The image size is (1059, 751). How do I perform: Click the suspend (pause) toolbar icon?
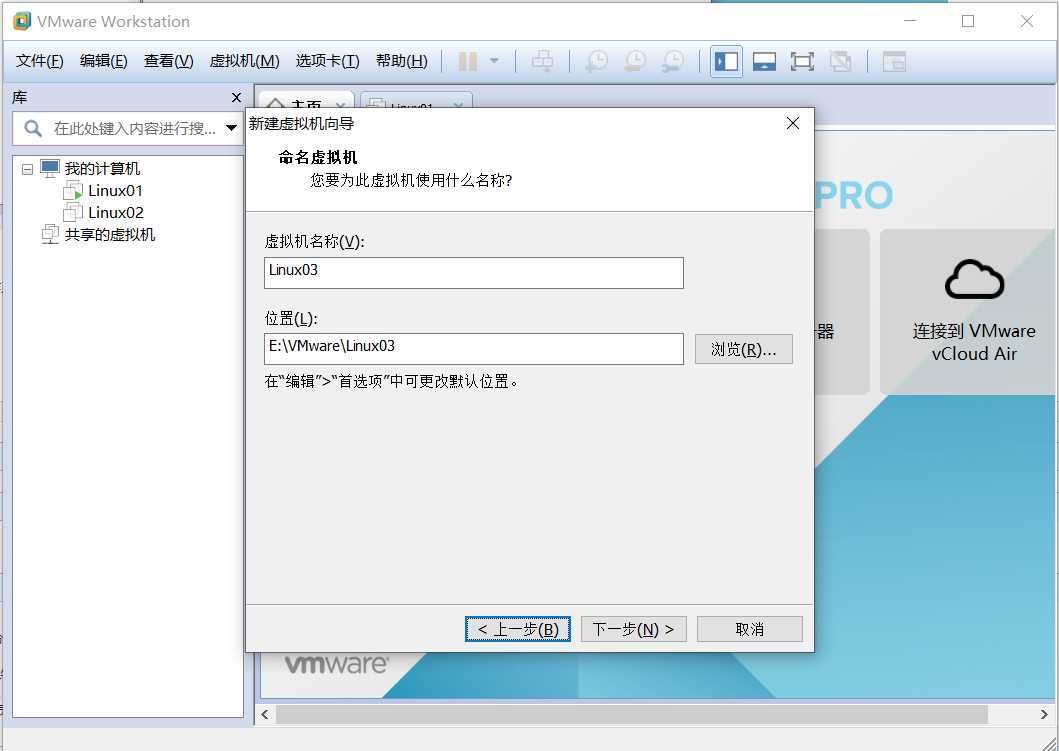point(467,61)
